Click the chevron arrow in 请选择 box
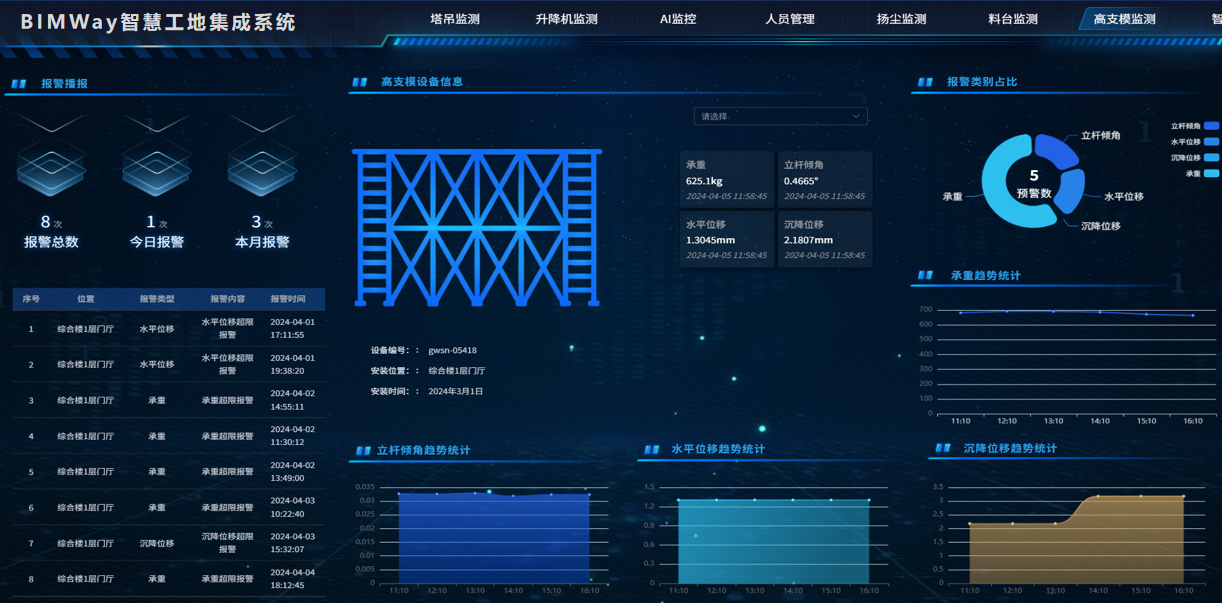 [x=856, y=116]
